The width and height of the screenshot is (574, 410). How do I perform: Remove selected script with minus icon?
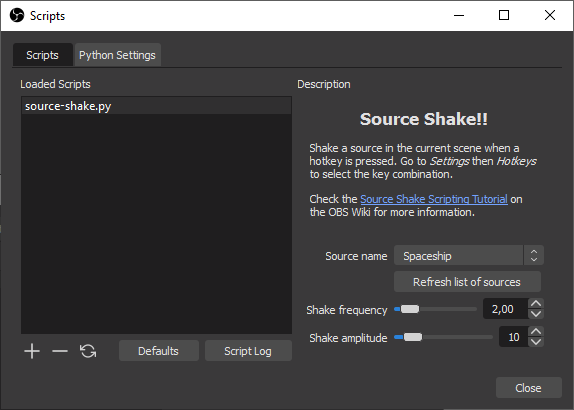click(x=60, y=351)
